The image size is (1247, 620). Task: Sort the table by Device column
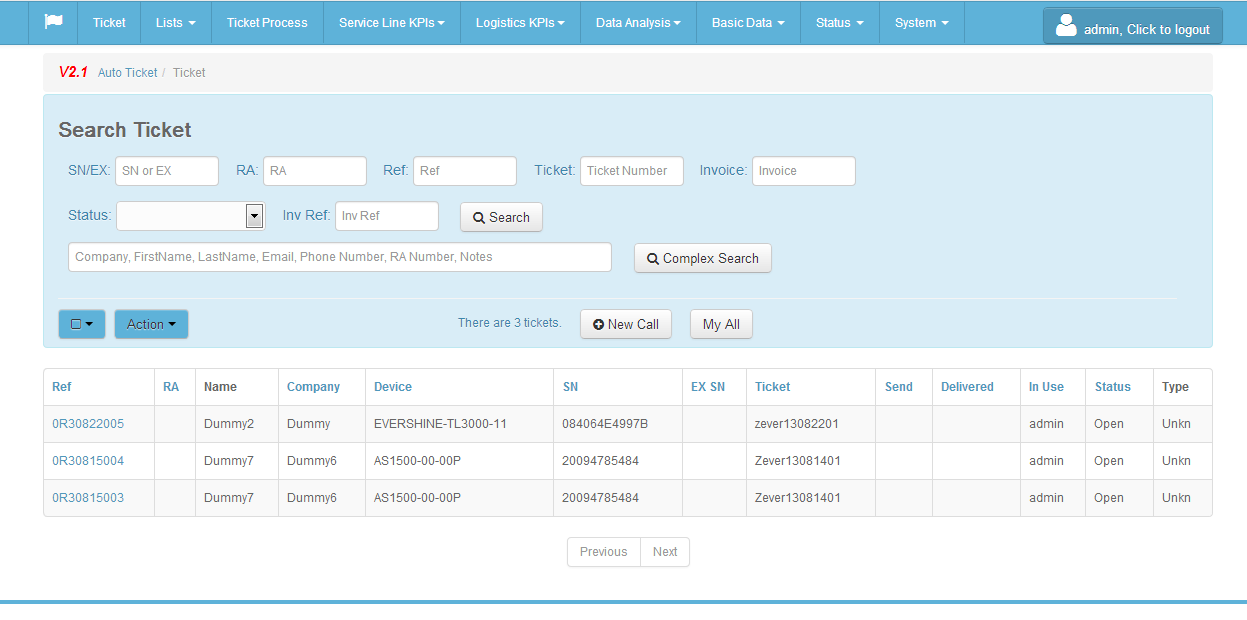pos(393,387)
